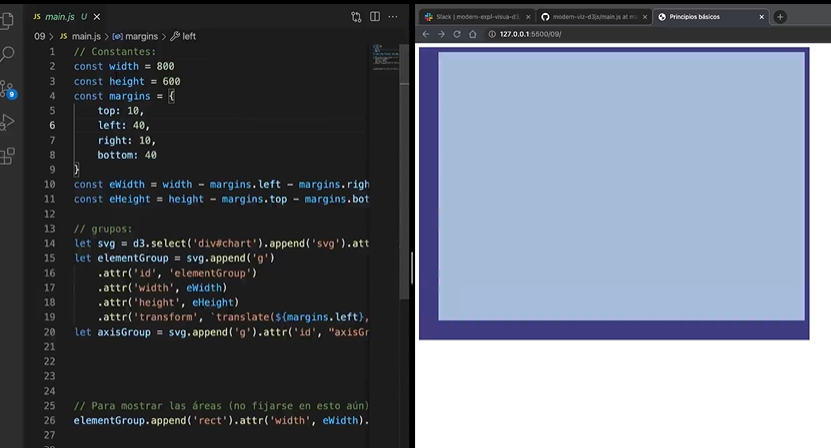This screenshot has height=448, width=831.
Task: Click the 'const width = 800' line
Action: [124, 66]
